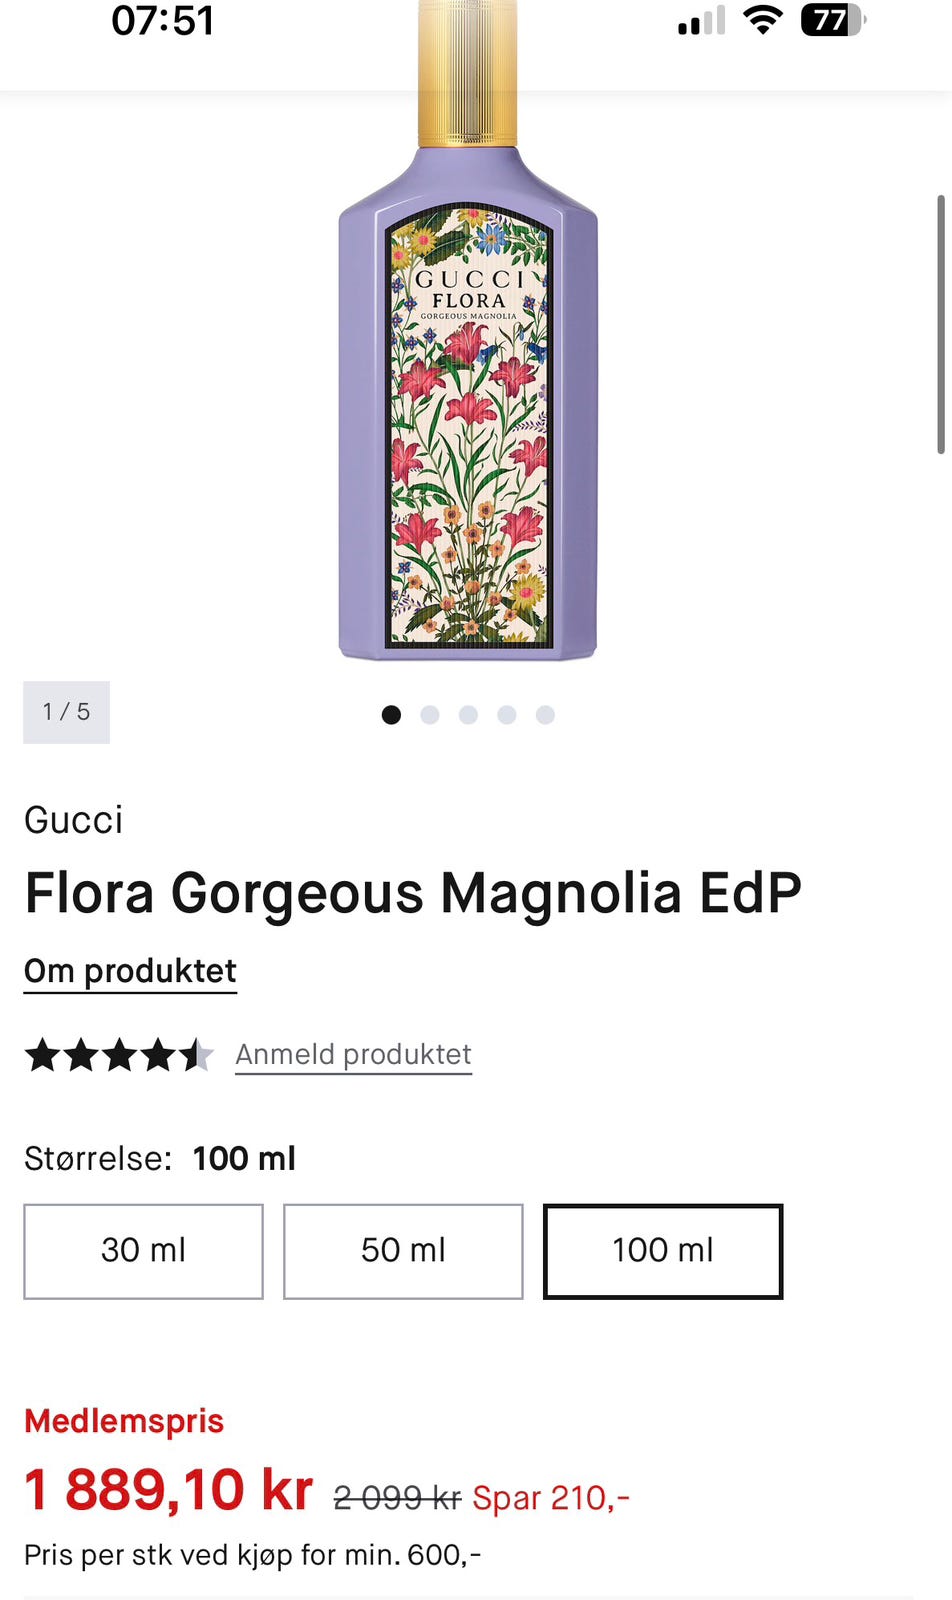Tap the Gucci brand name
The image size is (952, 1600).
pyautogui.click(x=73, y=820)
